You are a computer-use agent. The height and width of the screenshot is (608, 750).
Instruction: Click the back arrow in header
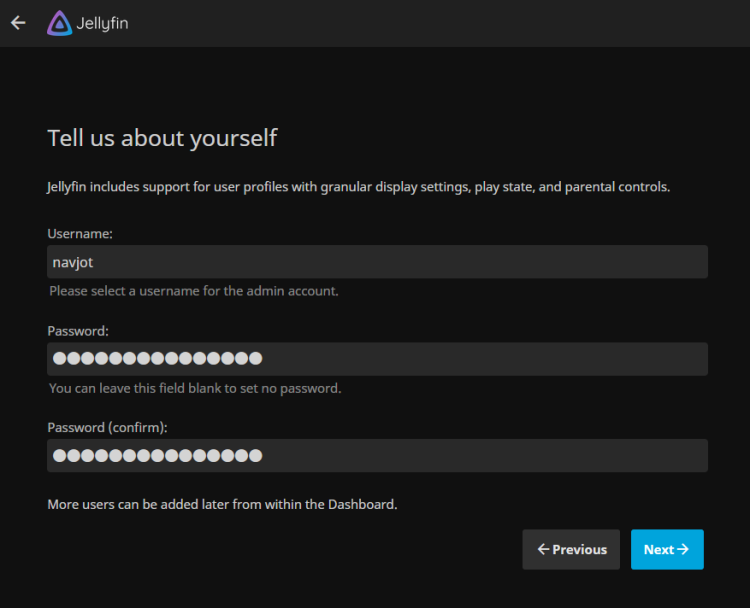point(18,22)
